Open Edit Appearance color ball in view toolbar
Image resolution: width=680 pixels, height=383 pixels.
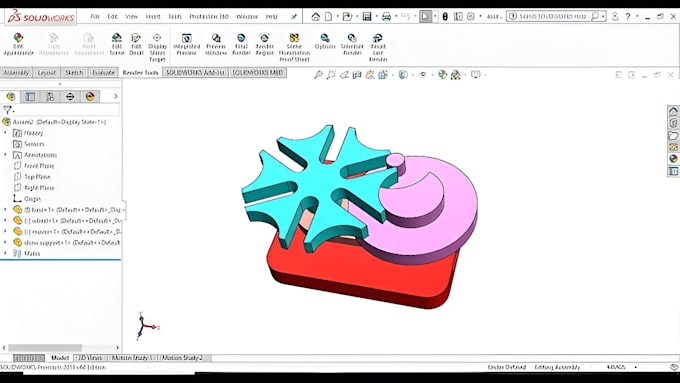[442, 75]
